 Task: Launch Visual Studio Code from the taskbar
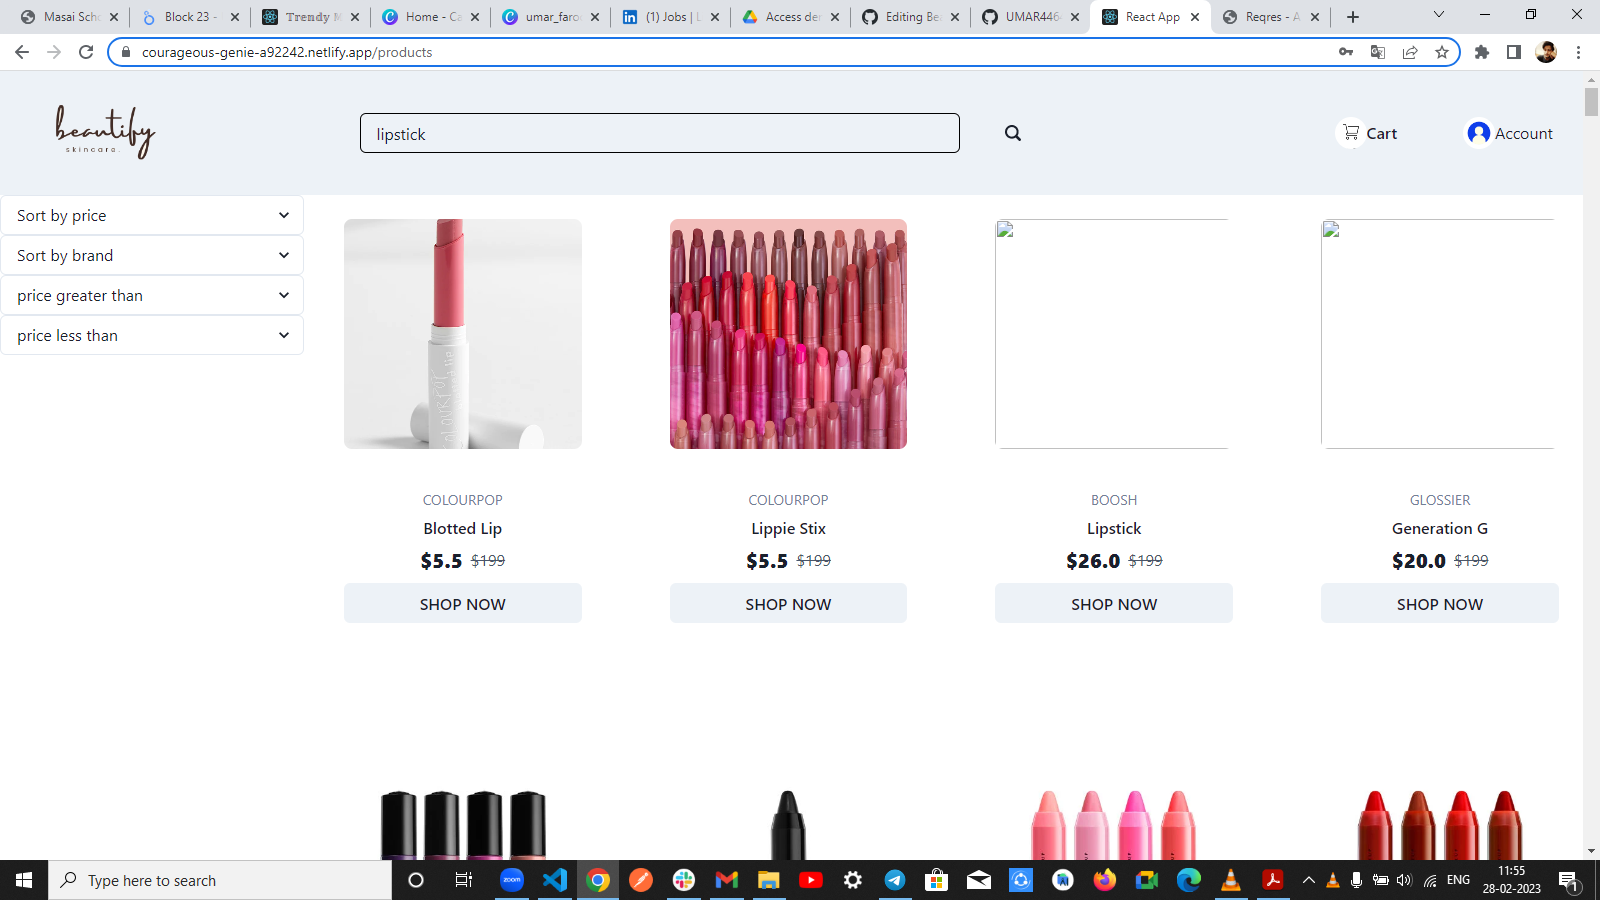click(555, 880)
